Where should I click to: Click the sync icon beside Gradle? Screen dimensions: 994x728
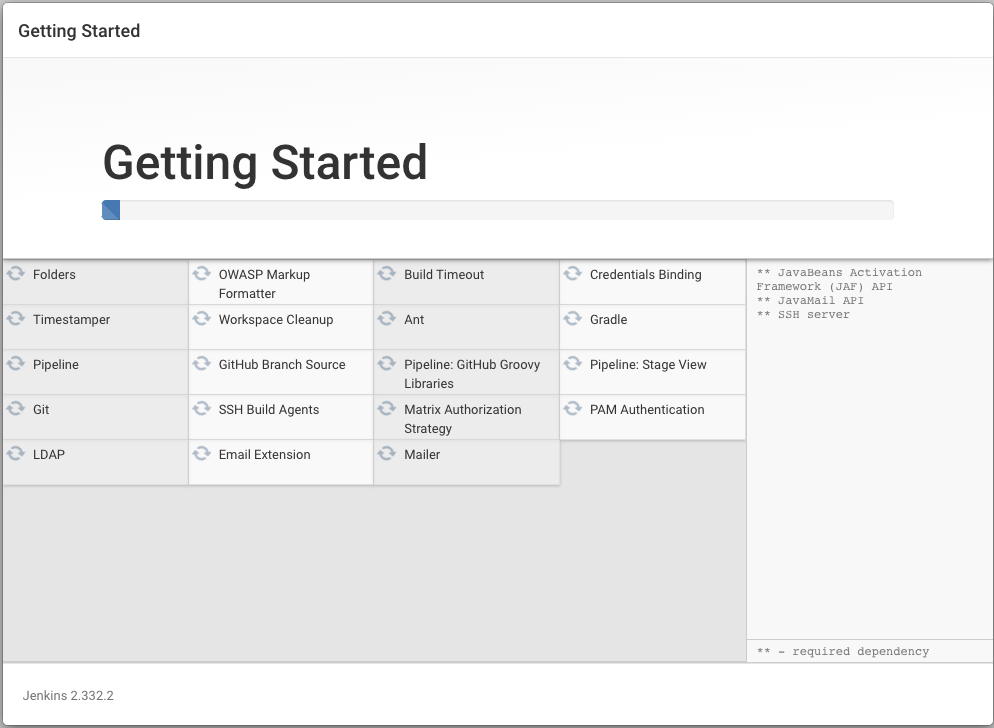pos(572,318)
